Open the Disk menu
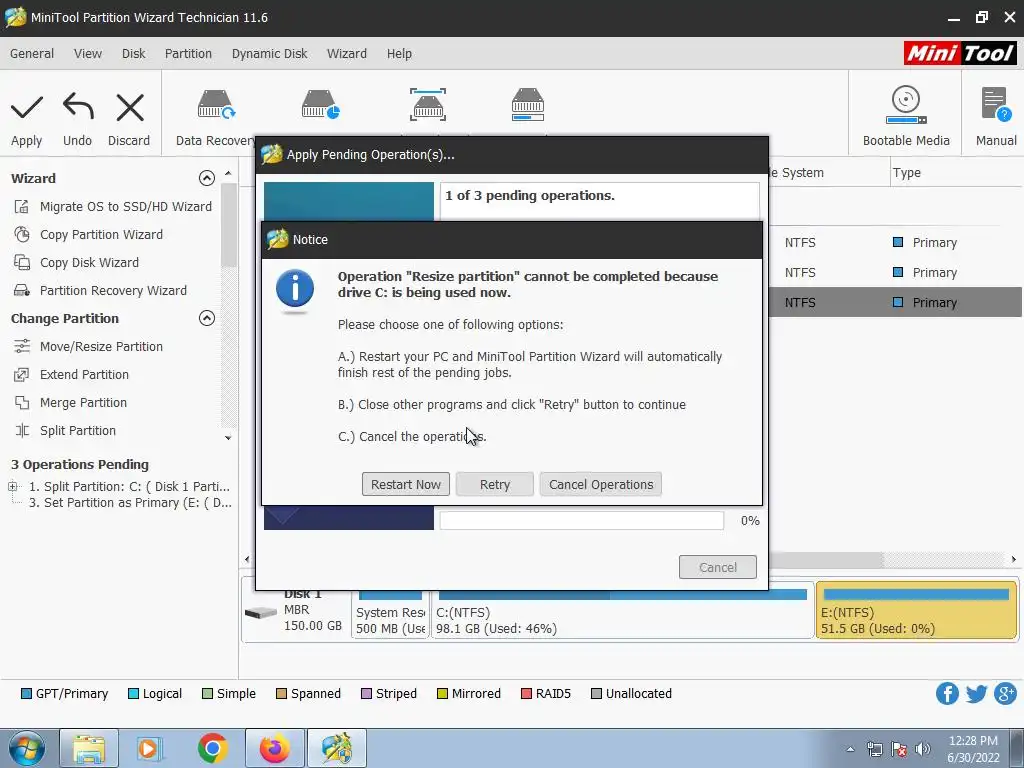This screenshot has width=1024, height=768. (133, 54)
